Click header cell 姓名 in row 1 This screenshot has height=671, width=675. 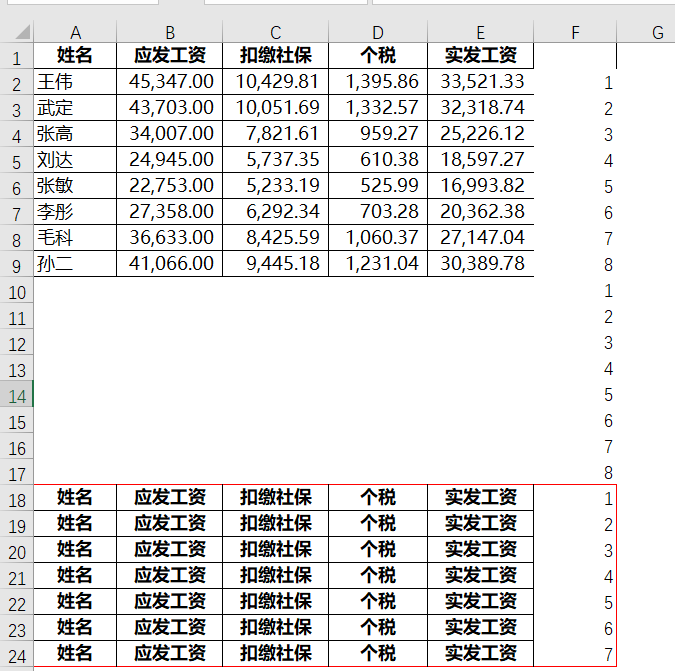[x=75, y=56]
